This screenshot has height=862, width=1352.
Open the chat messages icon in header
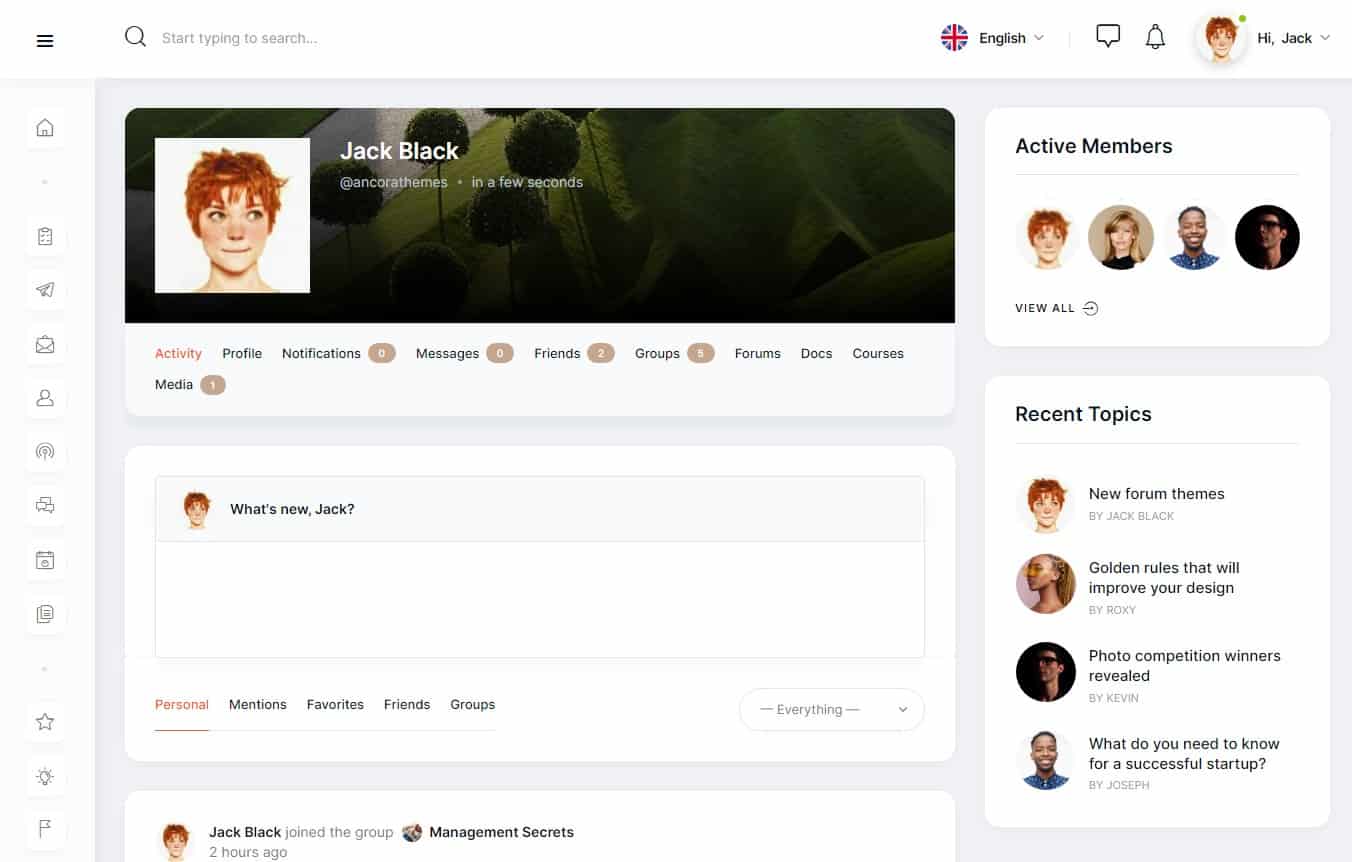pyautogui.click(x=1107, y=37)
